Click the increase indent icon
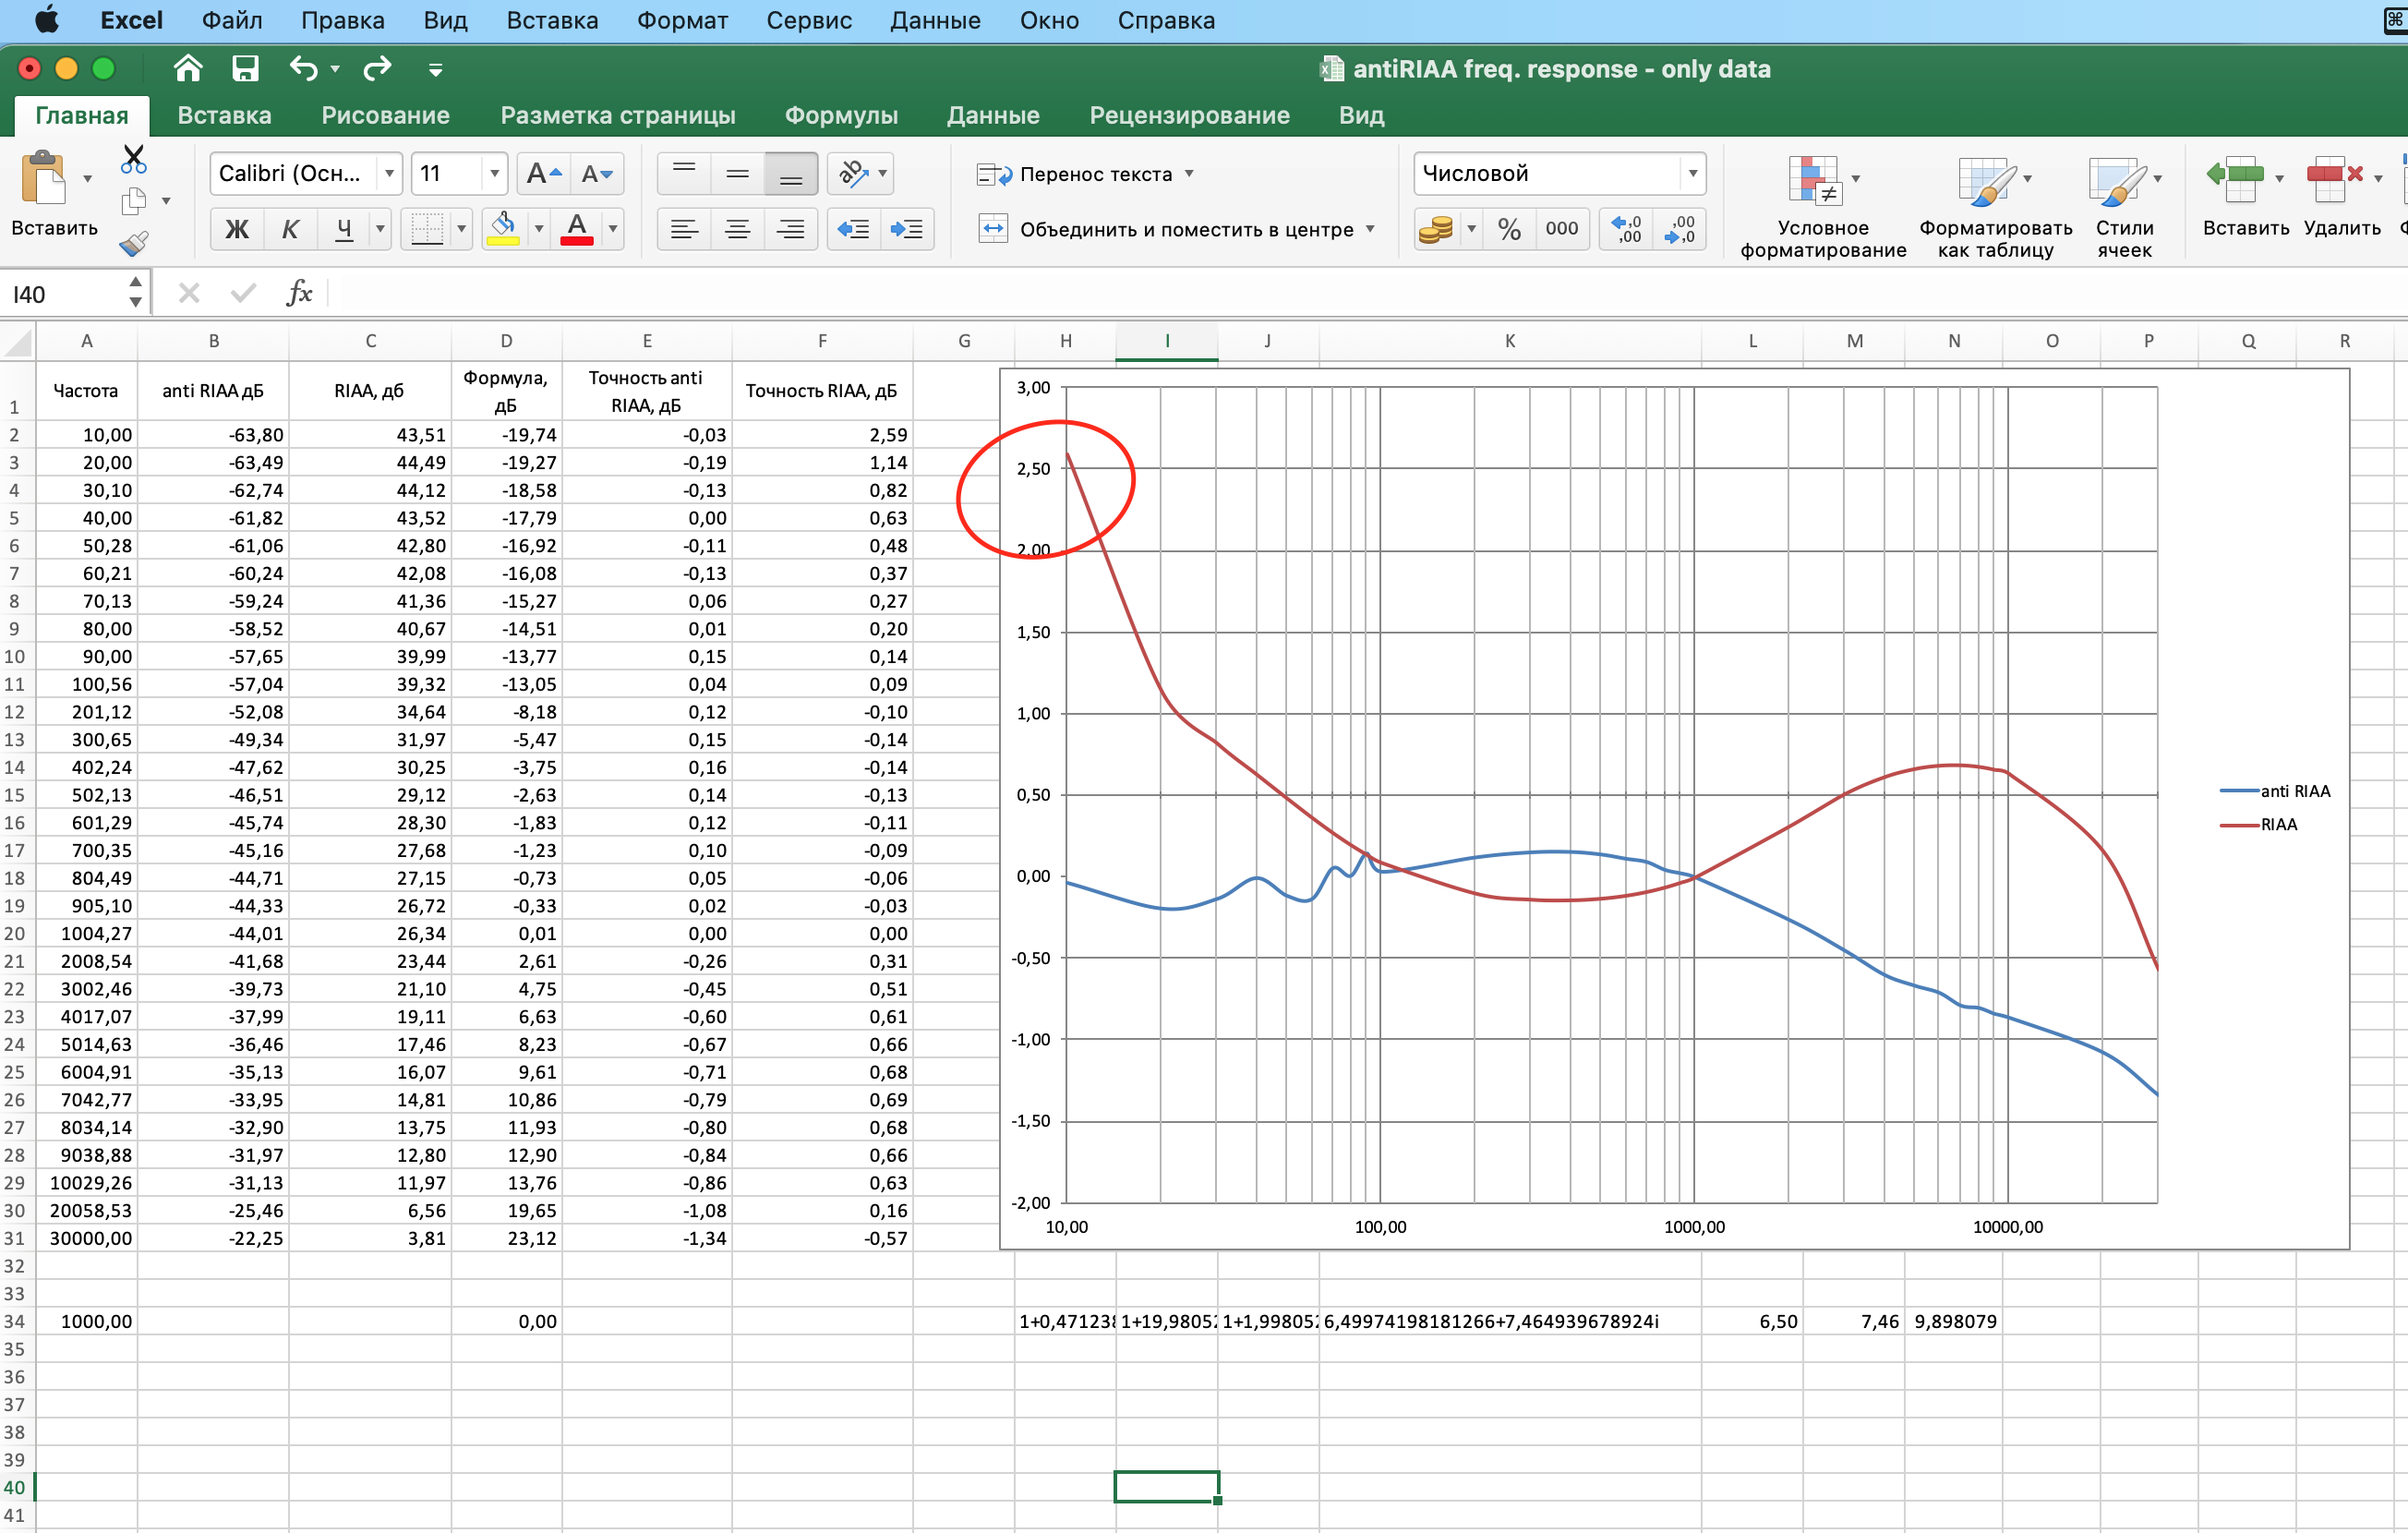This screenshot has height=1533, width=2408. click(906, 229)
